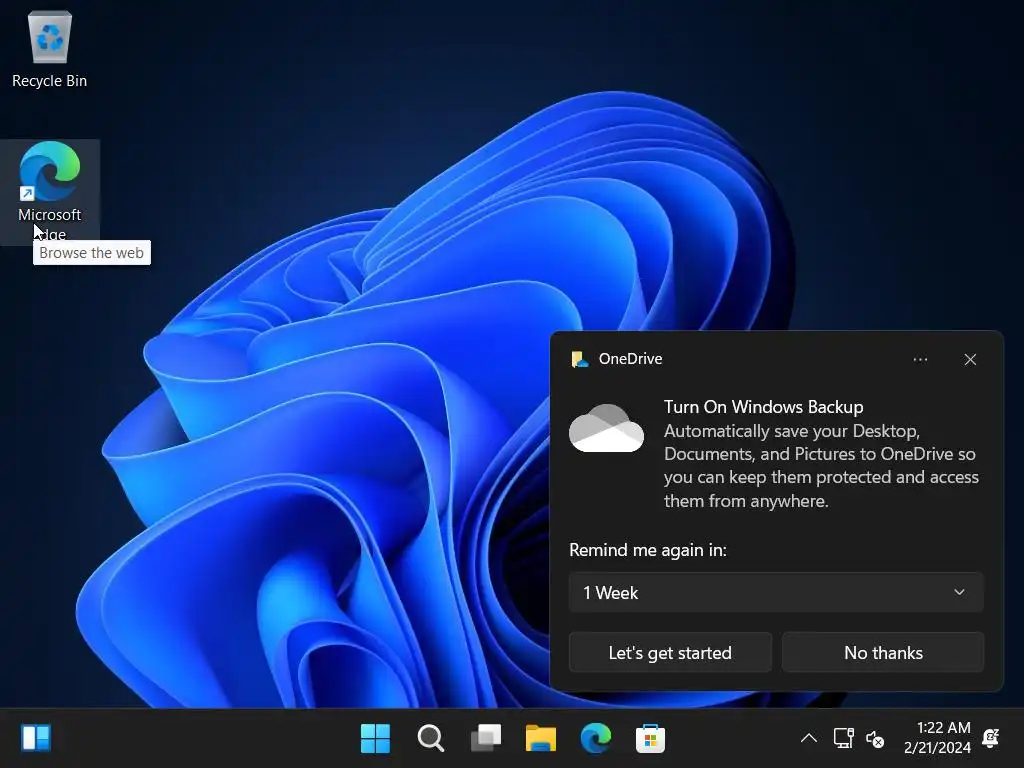
Task: Click the No thanks button
Action: 883,652
